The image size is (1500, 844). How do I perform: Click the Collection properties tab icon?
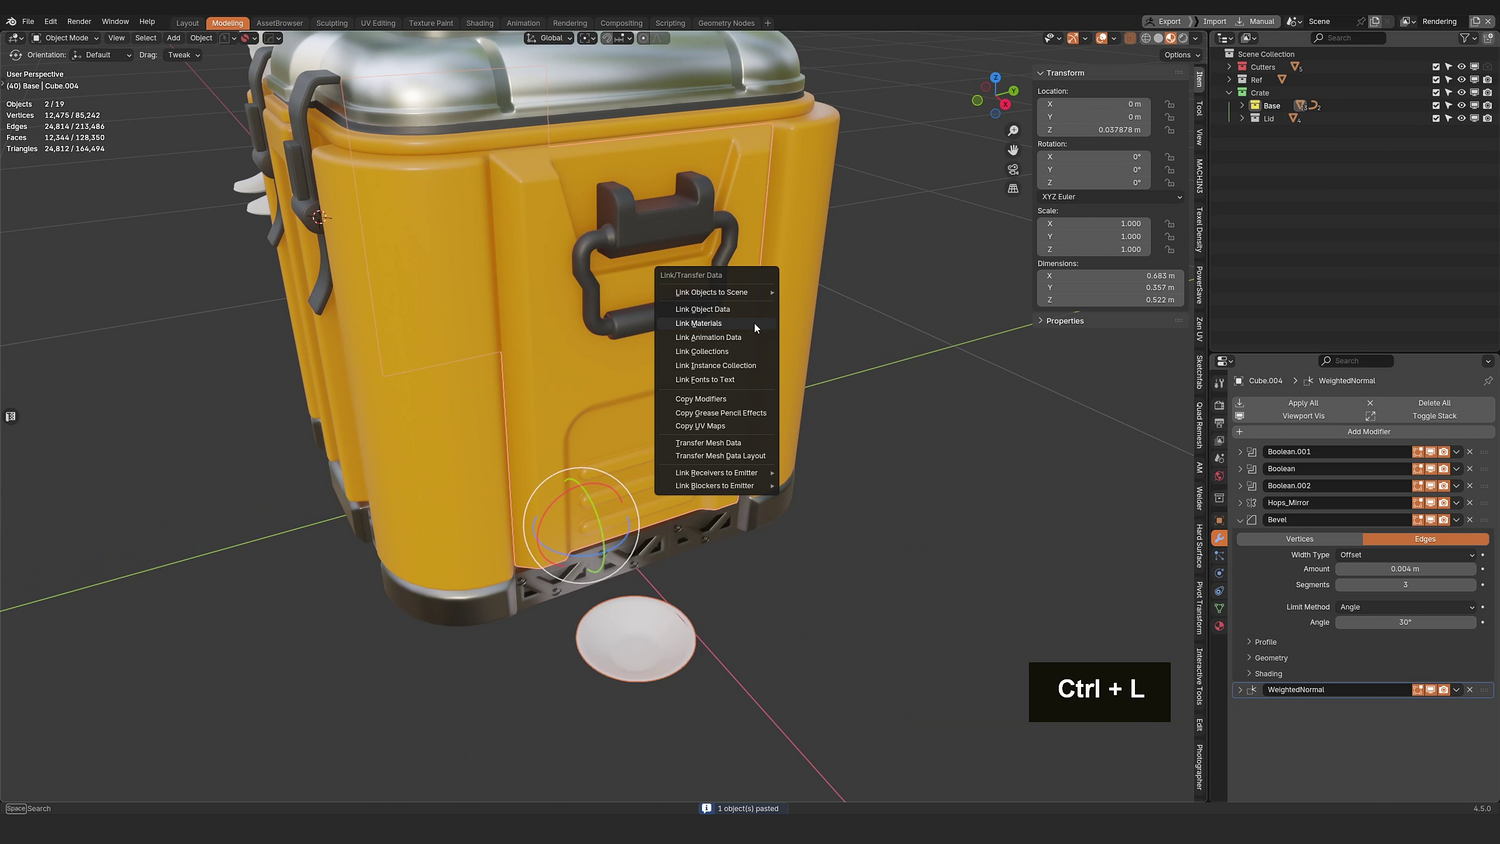1219,498
